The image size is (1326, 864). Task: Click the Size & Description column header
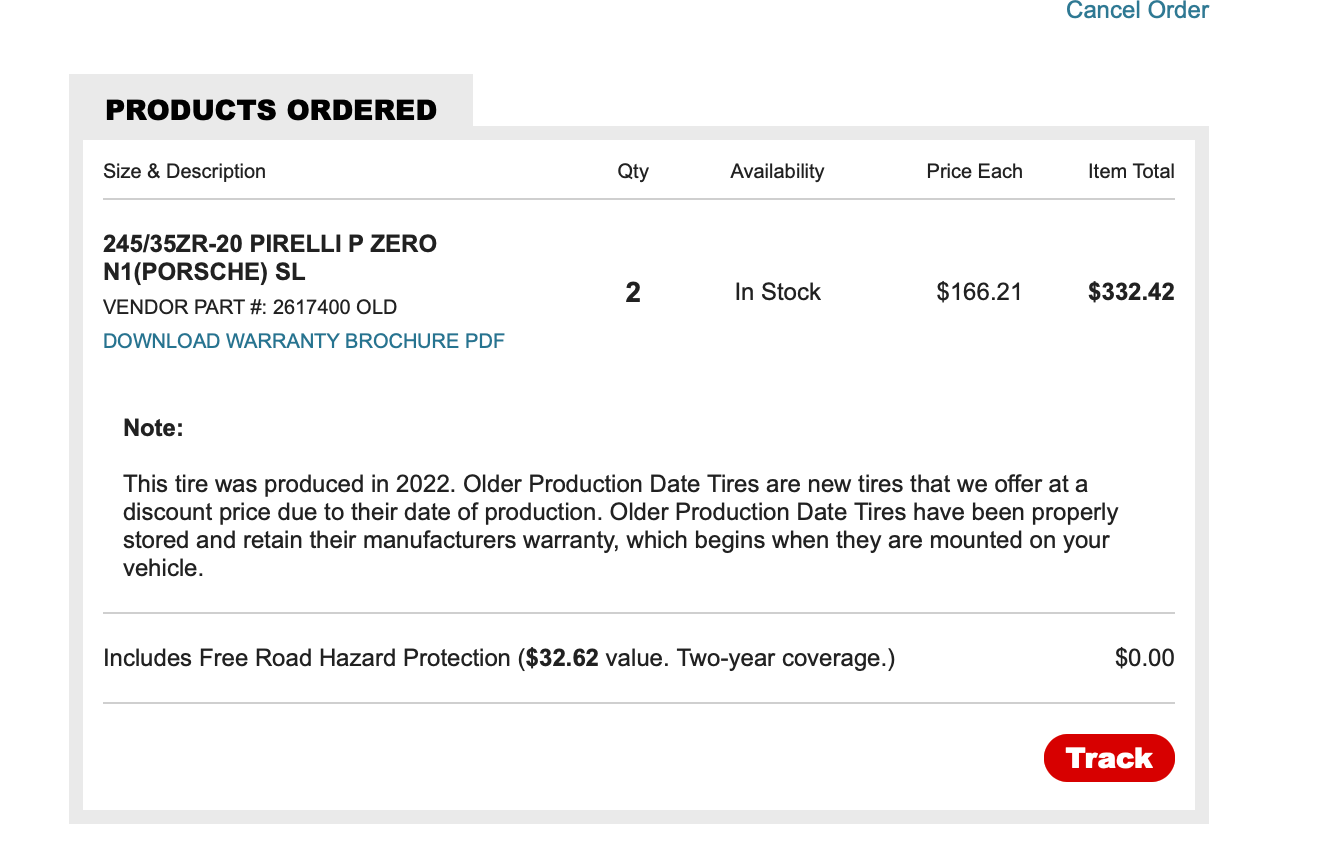click(x=184, y=171)
